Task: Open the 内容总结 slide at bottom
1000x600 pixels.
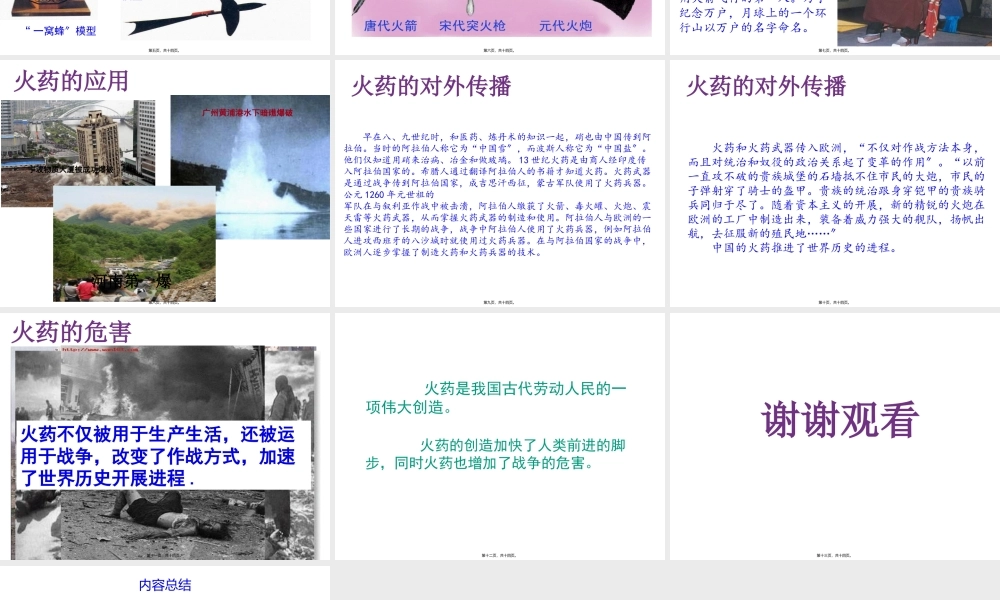Action: coord(165,585)
